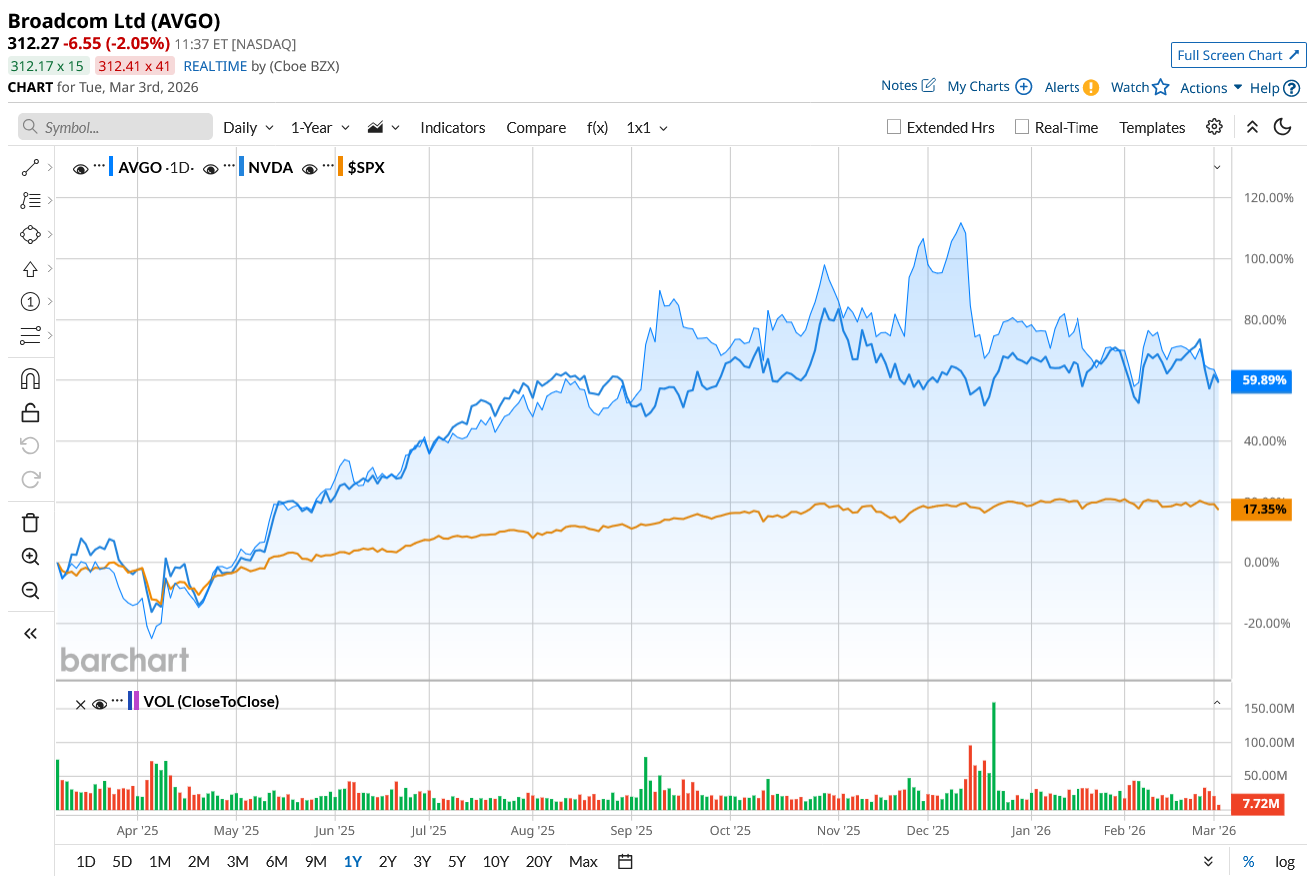Open the AVGO series options ellipsis
Image resolution: width=1308 pixels, height=876 pixels.
point(99,166)
